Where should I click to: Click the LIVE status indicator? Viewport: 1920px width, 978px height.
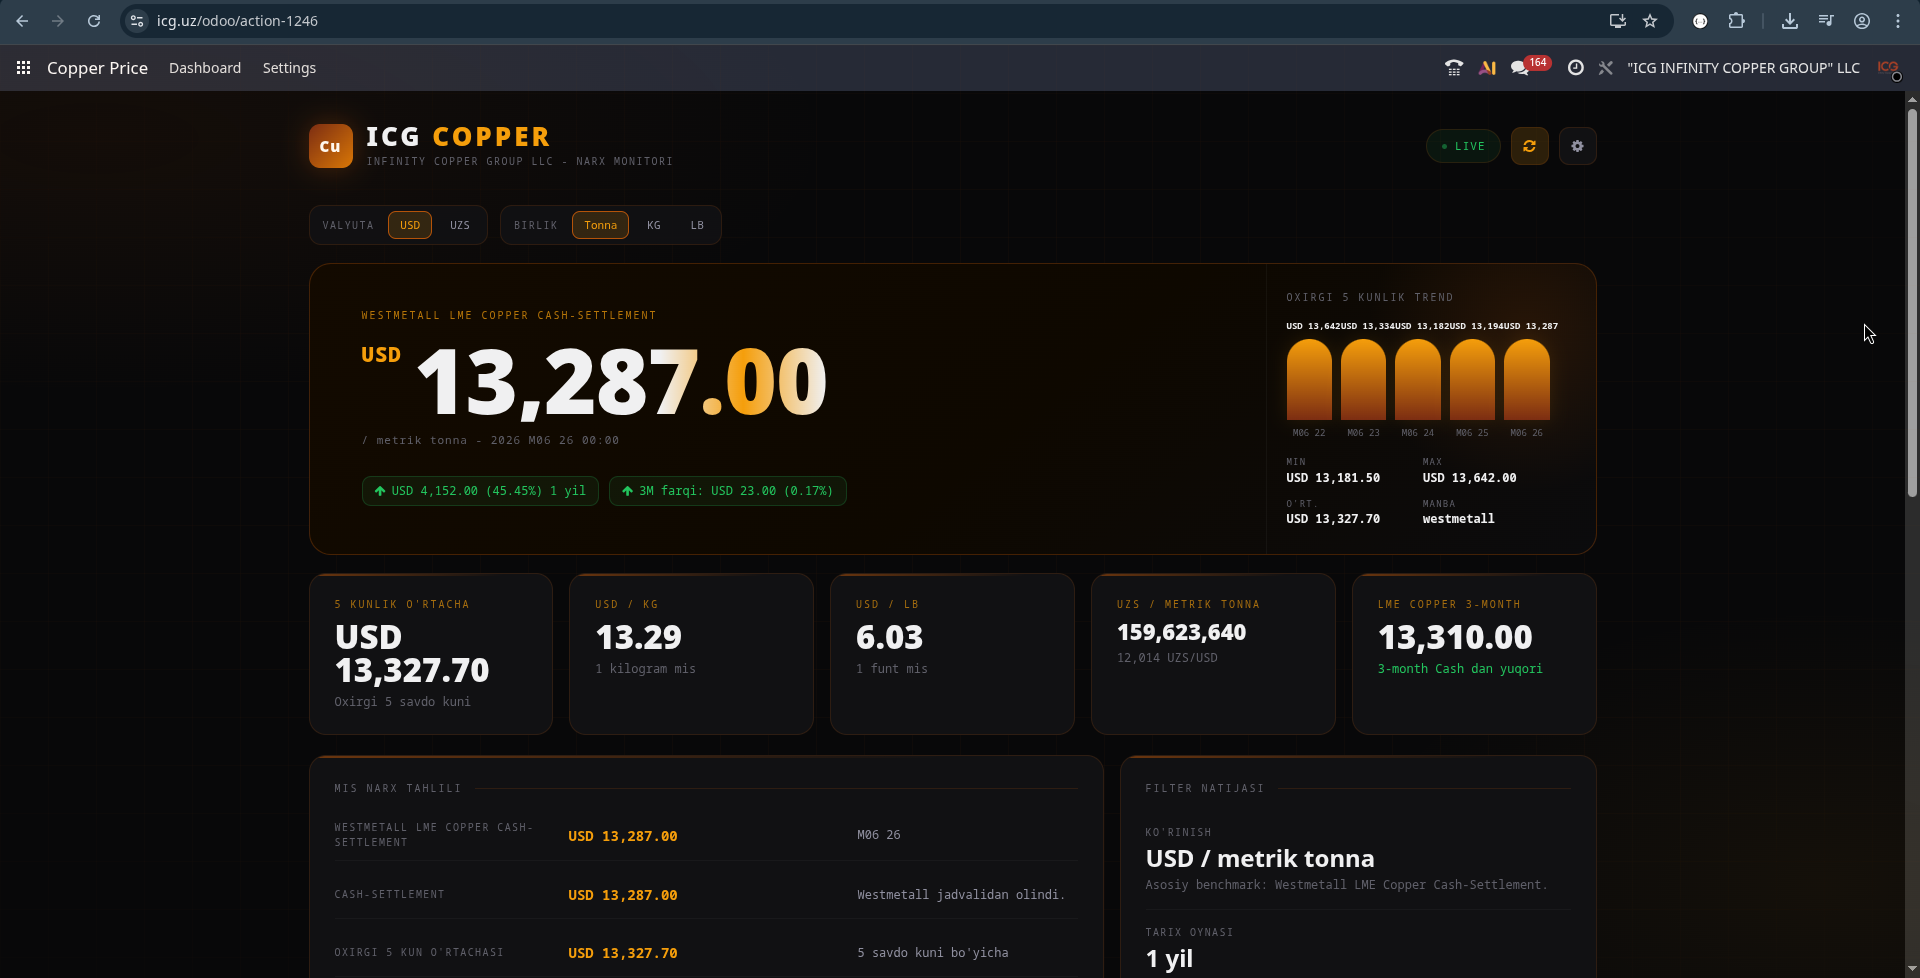click(x=1463, y=146)
